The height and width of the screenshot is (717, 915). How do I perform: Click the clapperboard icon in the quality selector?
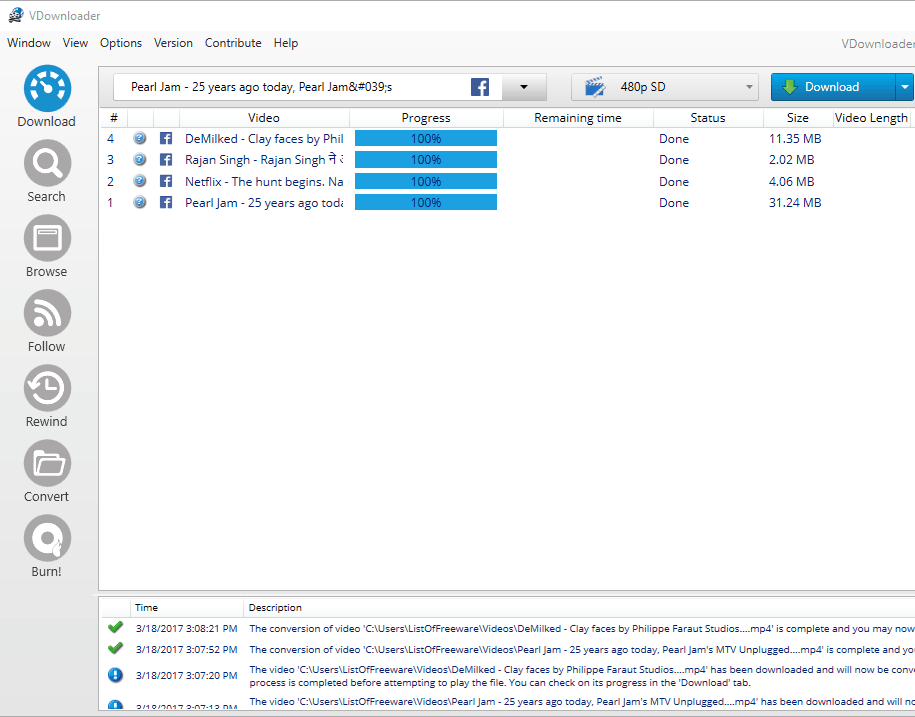(x=595, y=87)
